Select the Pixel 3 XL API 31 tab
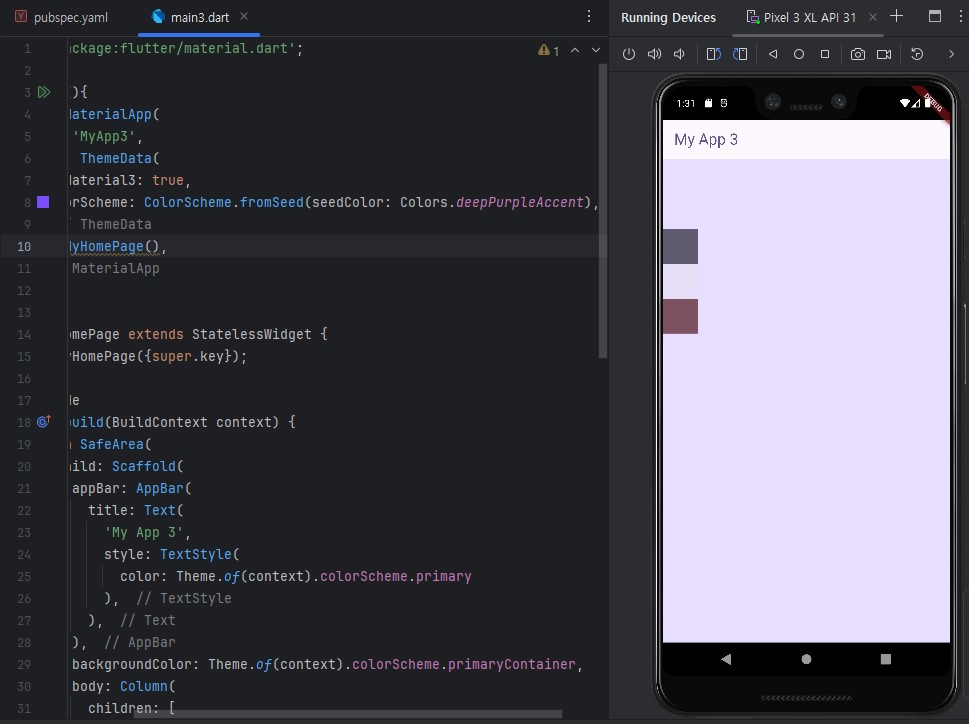Screen dimensions: 969x724 click(x=802, y=18)
